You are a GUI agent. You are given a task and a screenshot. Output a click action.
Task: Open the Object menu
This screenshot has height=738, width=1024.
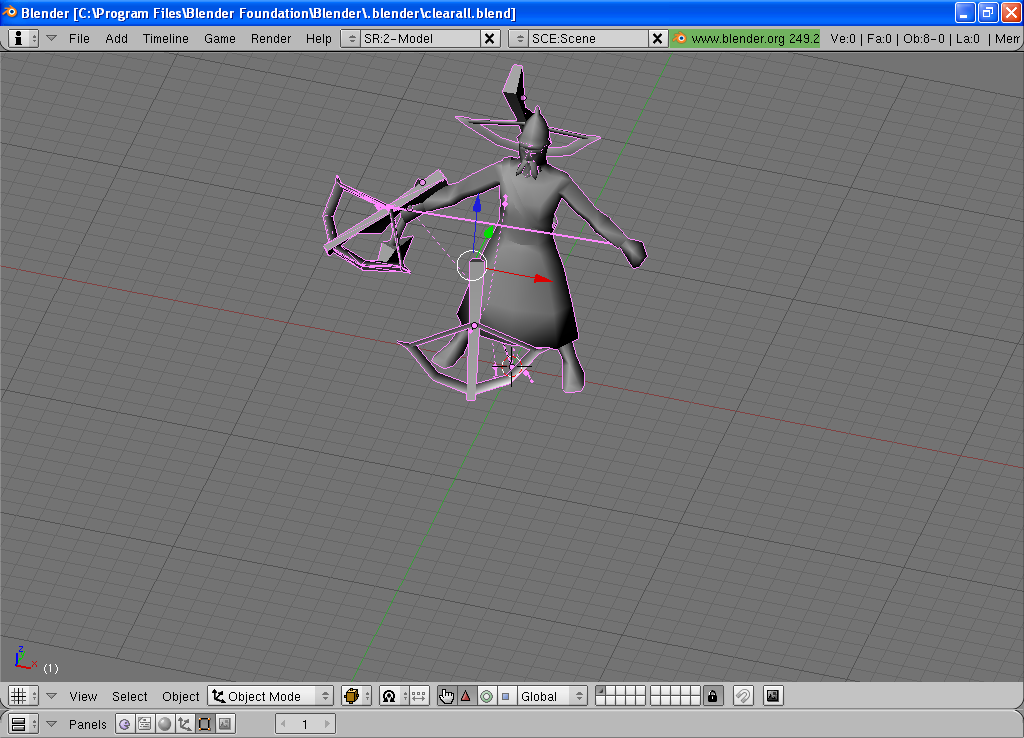[180, 696]
